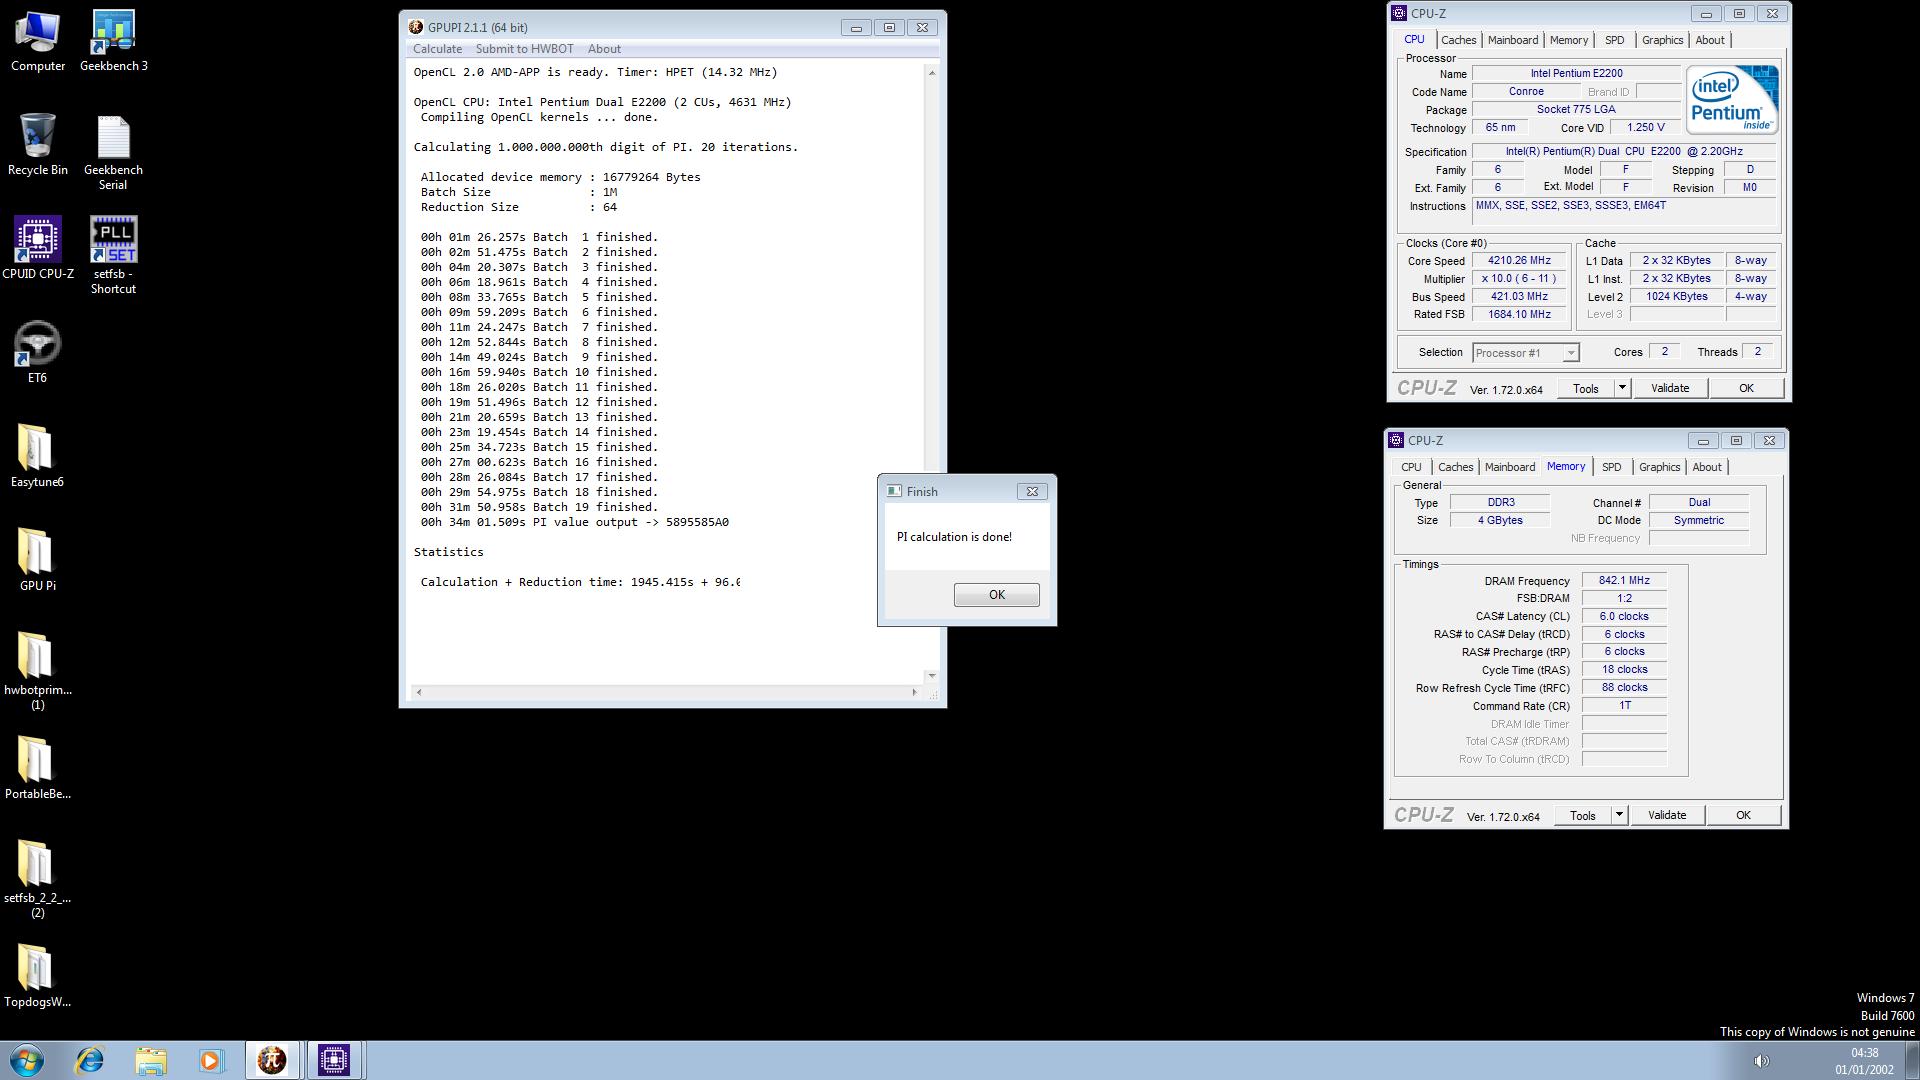The image size is (1920, 1080).
Task: Click the 'PI value output -> 5895585A0' line
Action: pyautogui.click(x=631, y=522)
